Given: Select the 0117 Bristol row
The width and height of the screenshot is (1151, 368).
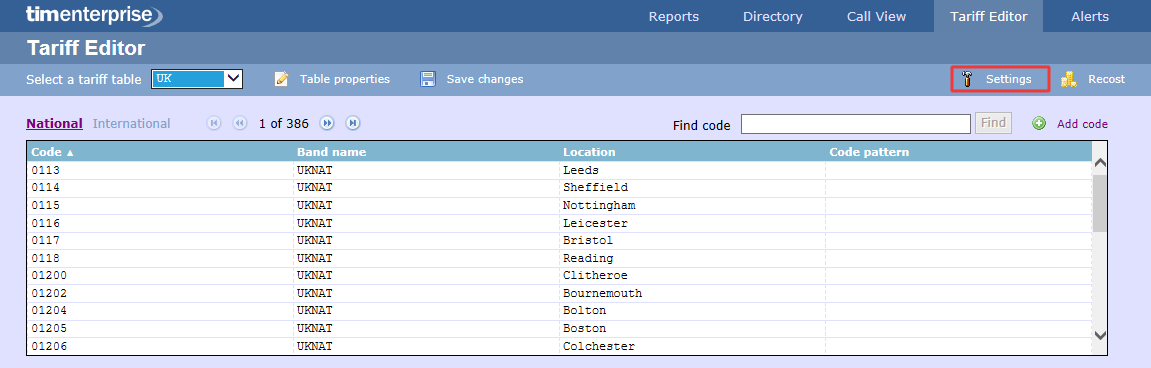Looking at the screenshot, I should pyautogui.click(x=559, y=240).
